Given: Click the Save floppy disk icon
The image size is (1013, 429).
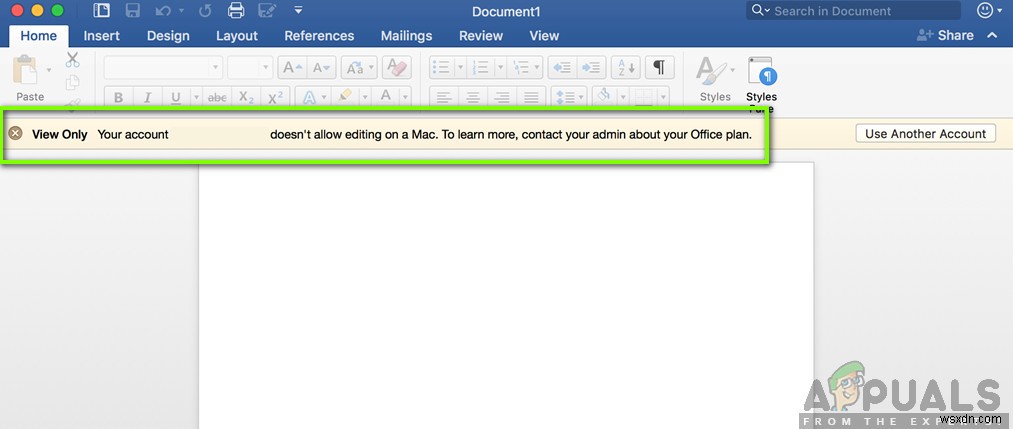Looking at the screenshot, I should [133, 10].
